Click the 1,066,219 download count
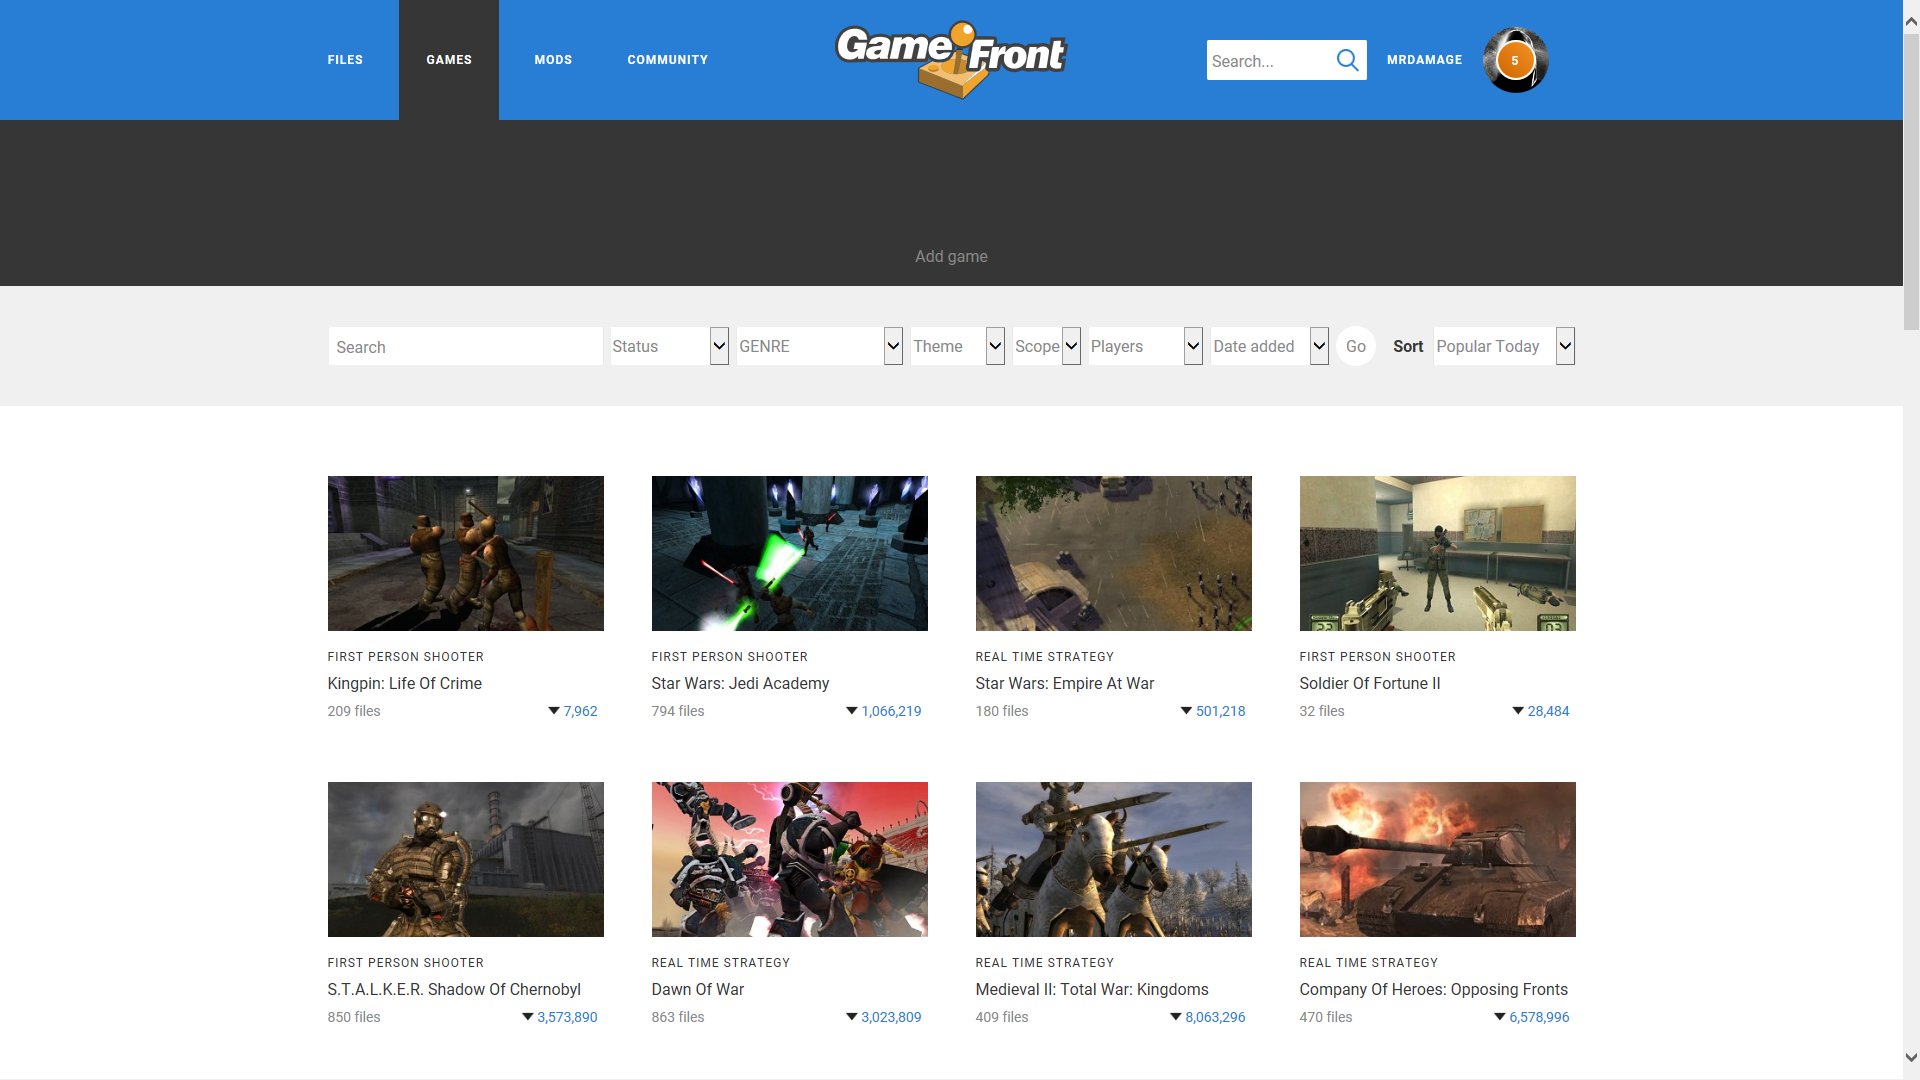Image resolution: width=1920 pixels, height=1080 pixels. (x=891, y=711)
